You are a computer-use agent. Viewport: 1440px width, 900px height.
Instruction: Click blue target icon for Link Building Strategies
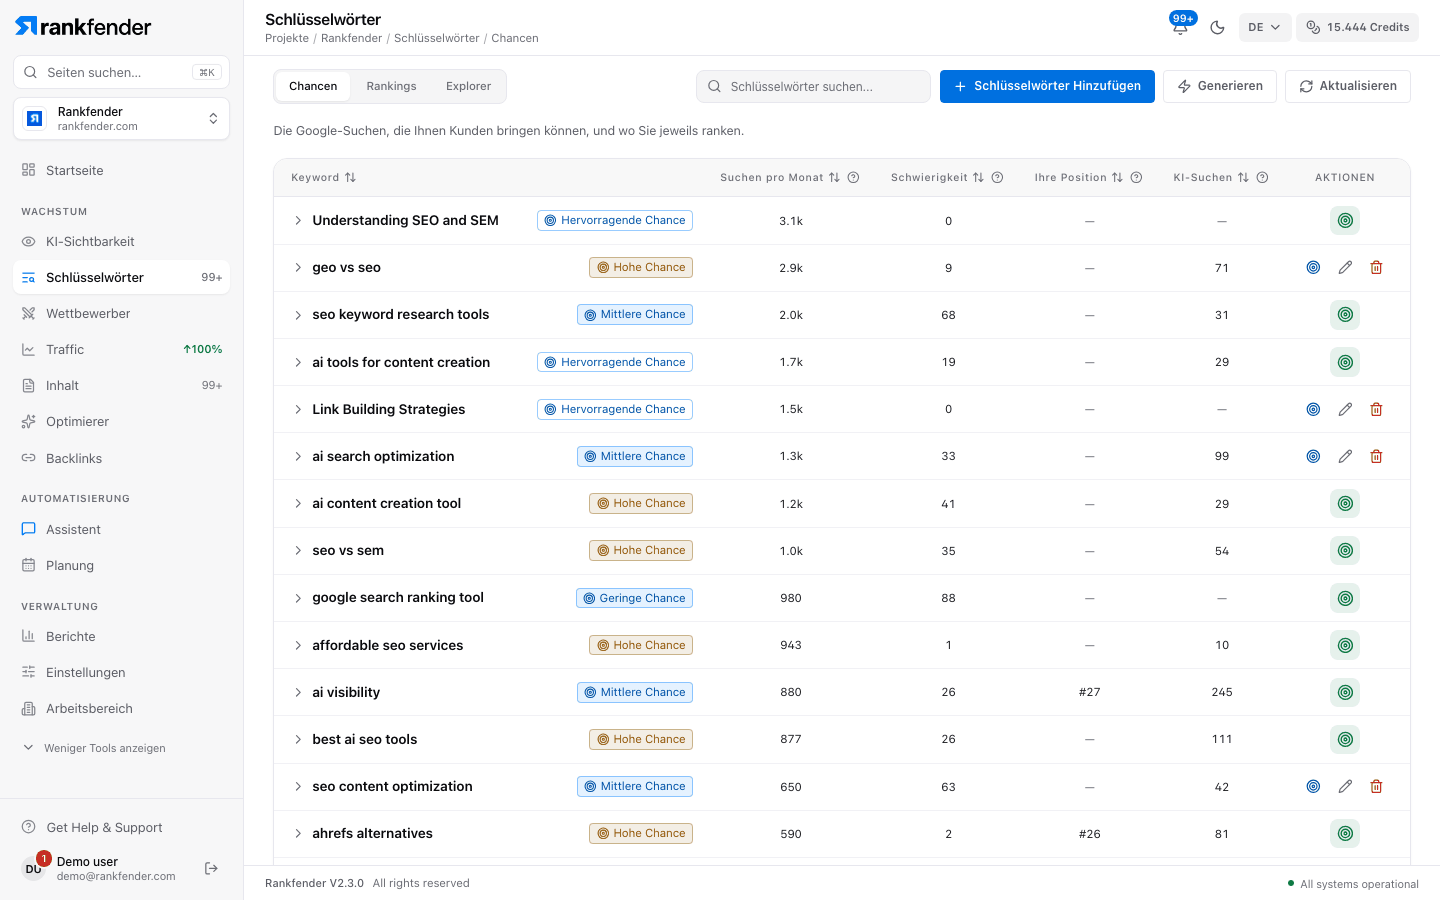tap(1313, 409)
